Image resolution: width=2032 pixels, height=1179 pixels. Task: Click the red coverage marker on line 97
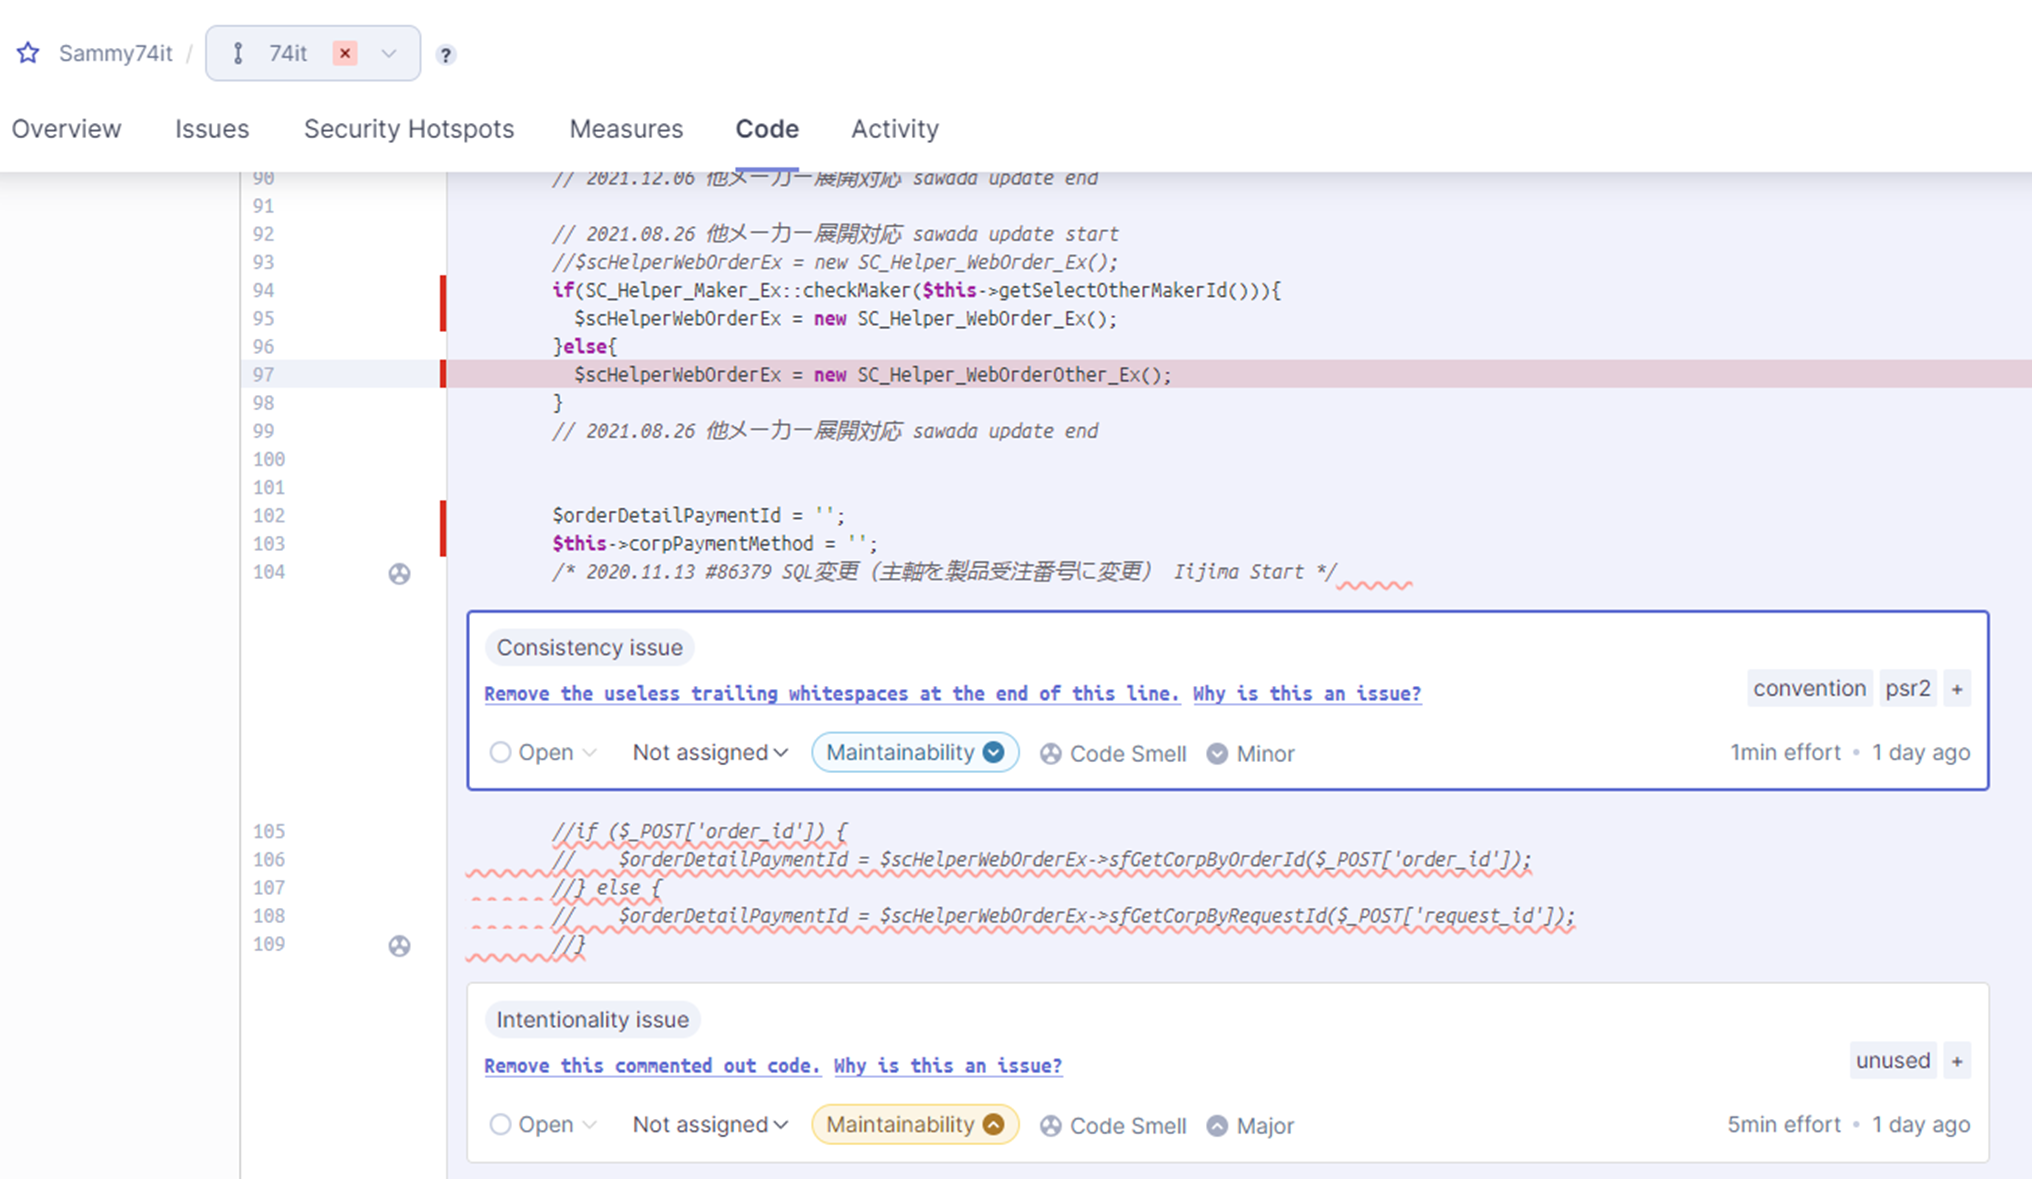point(443,374)
